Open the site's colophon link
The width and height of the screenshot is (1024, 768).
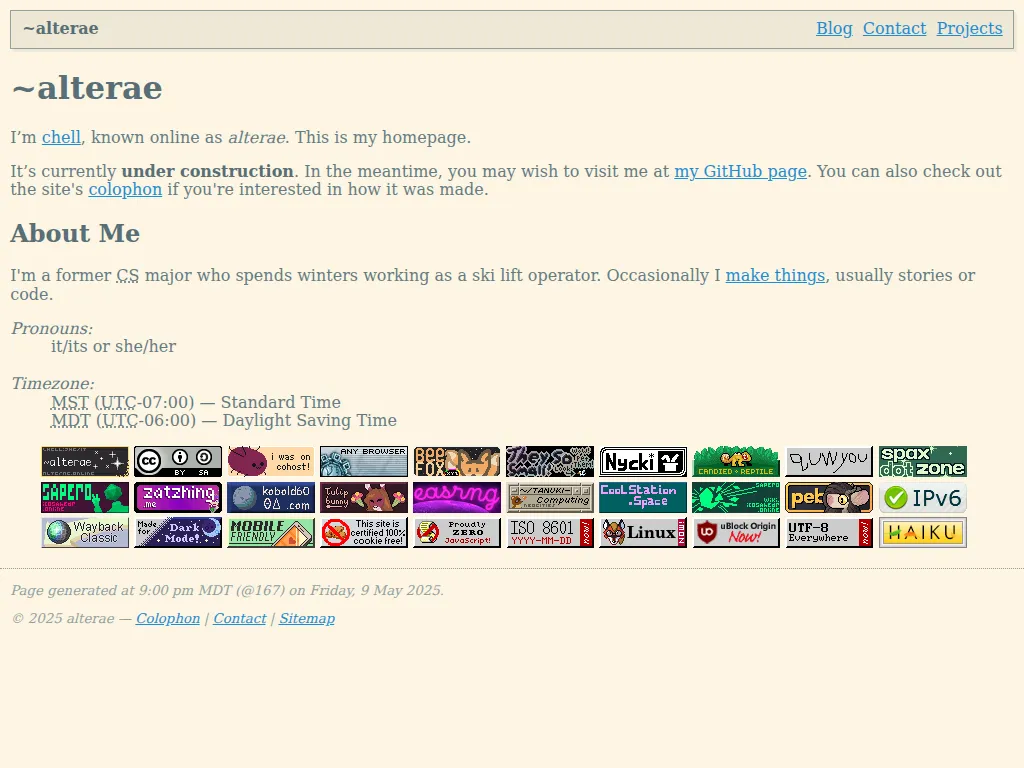[x=124, y=189]
